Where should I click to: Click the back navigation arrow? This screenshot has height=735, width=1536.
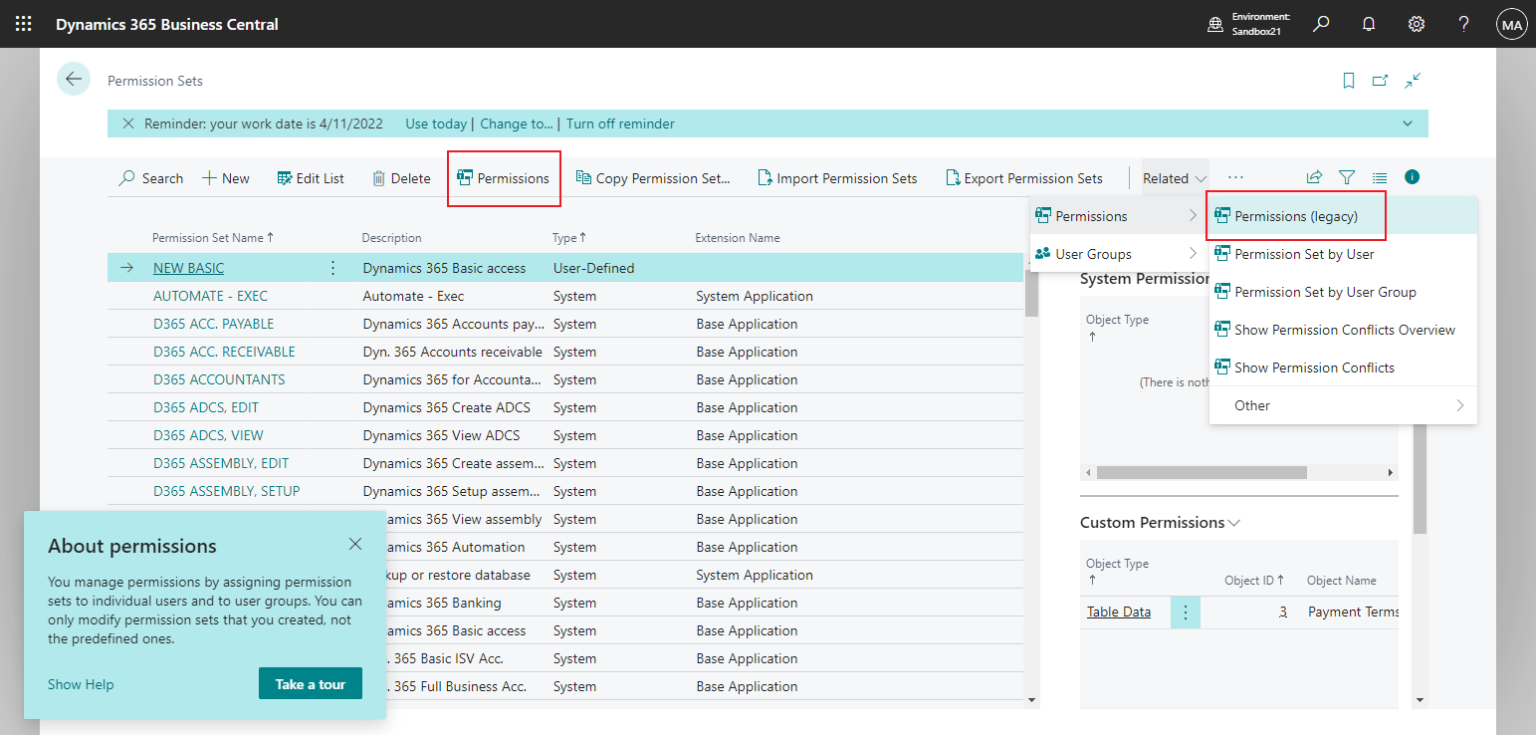tap(73, 78)
